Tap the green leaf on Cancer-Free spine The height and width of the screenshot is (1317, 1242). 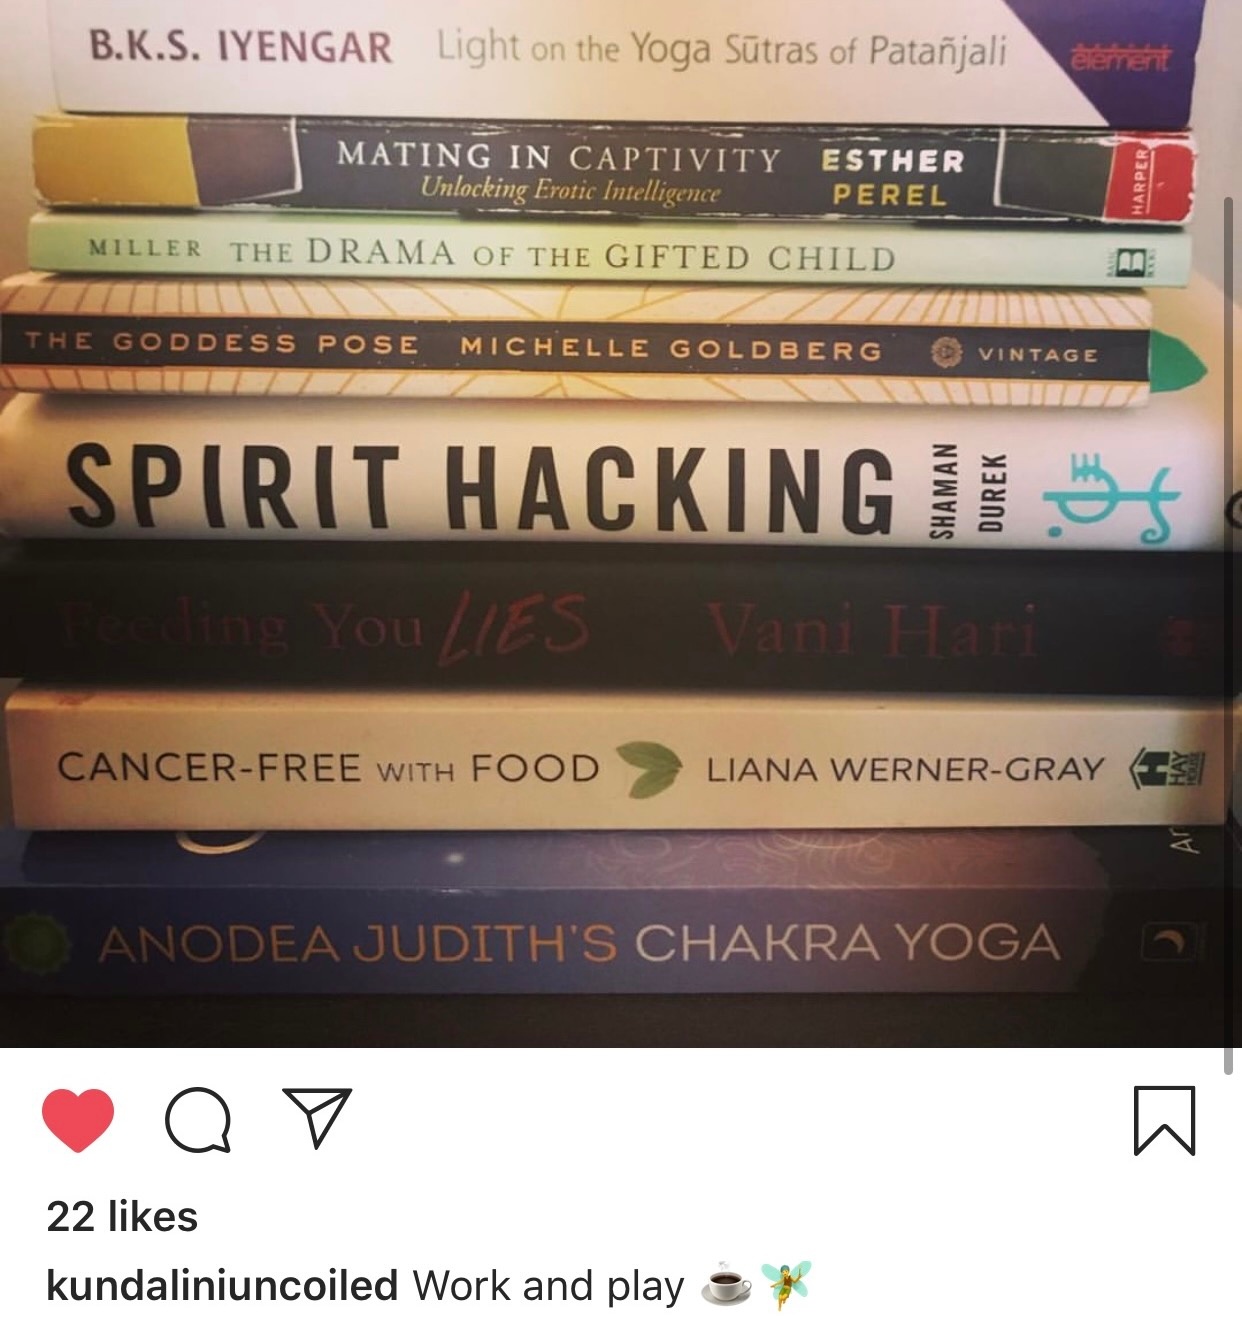point(650,768)
